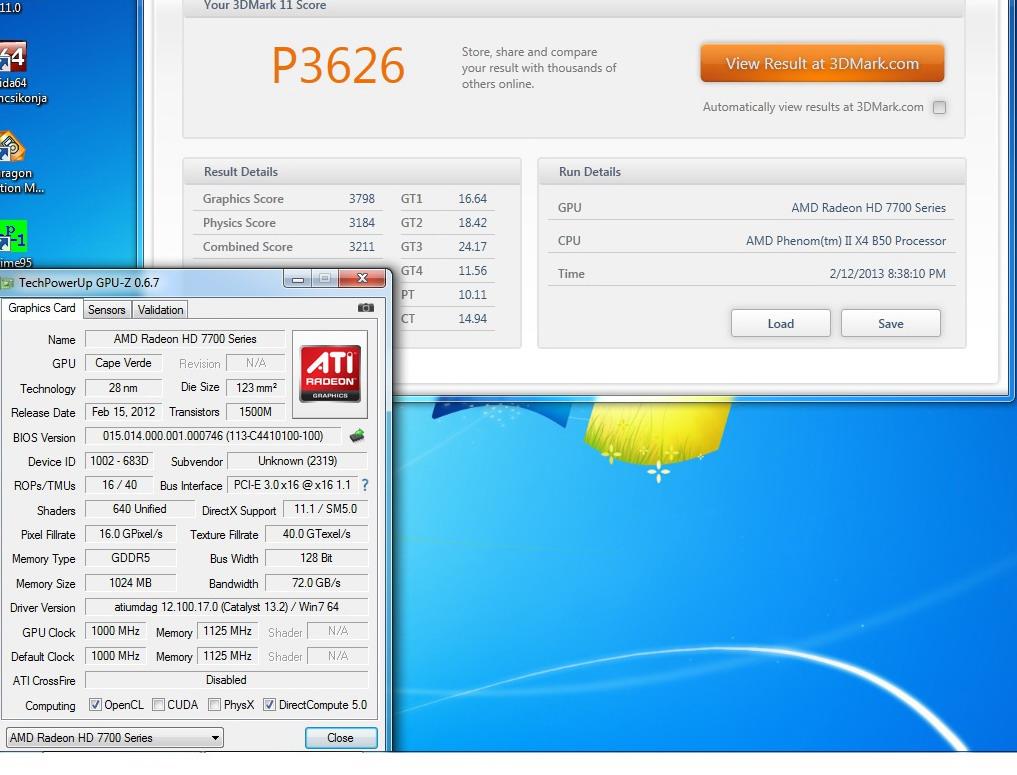Click the BIOS save chip icon

pos(357,436)
